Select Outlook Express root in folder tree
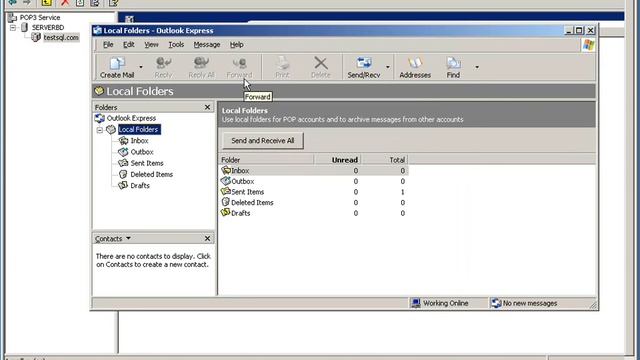Image resolution: width=640 pixels, height=360 pixels. 131,118
